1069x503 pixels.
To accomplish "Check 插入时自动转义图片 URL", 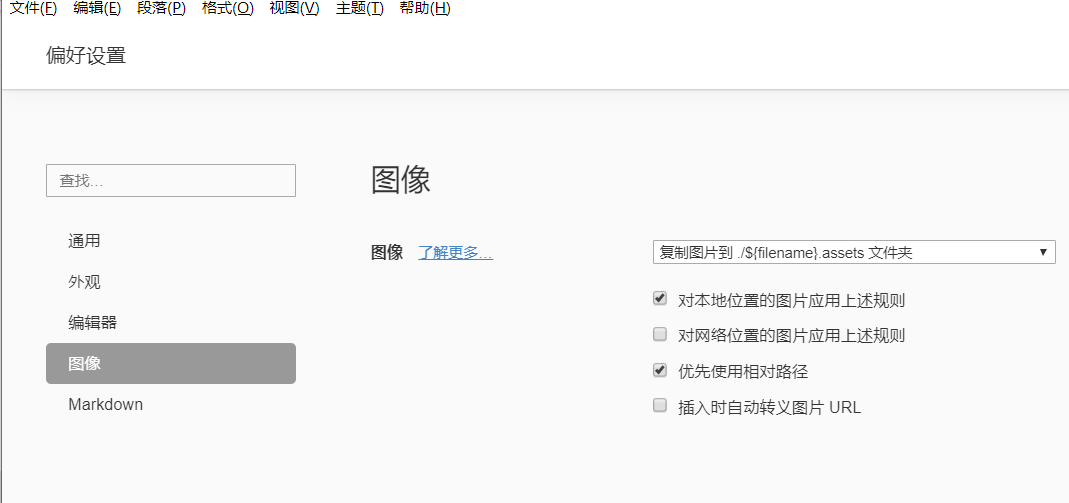I will coord(660,406).
